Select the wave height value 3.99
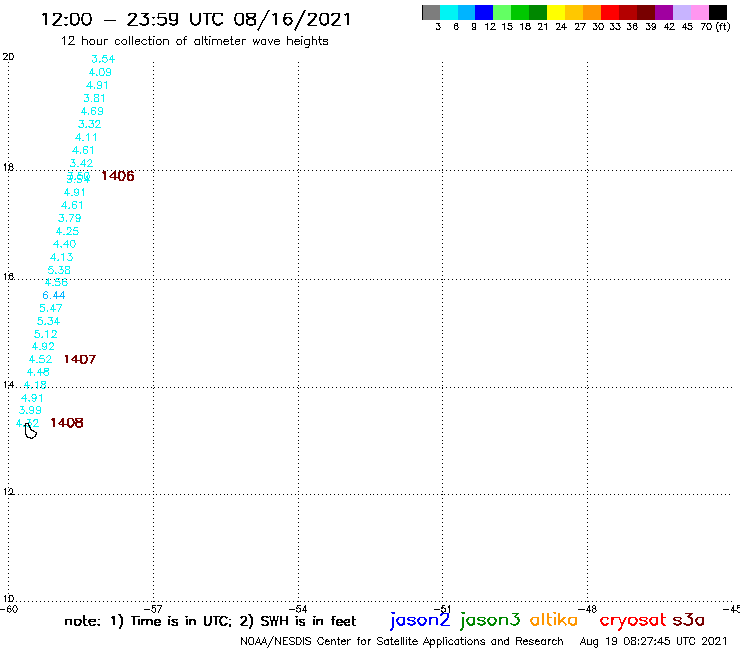 point(30,410)
